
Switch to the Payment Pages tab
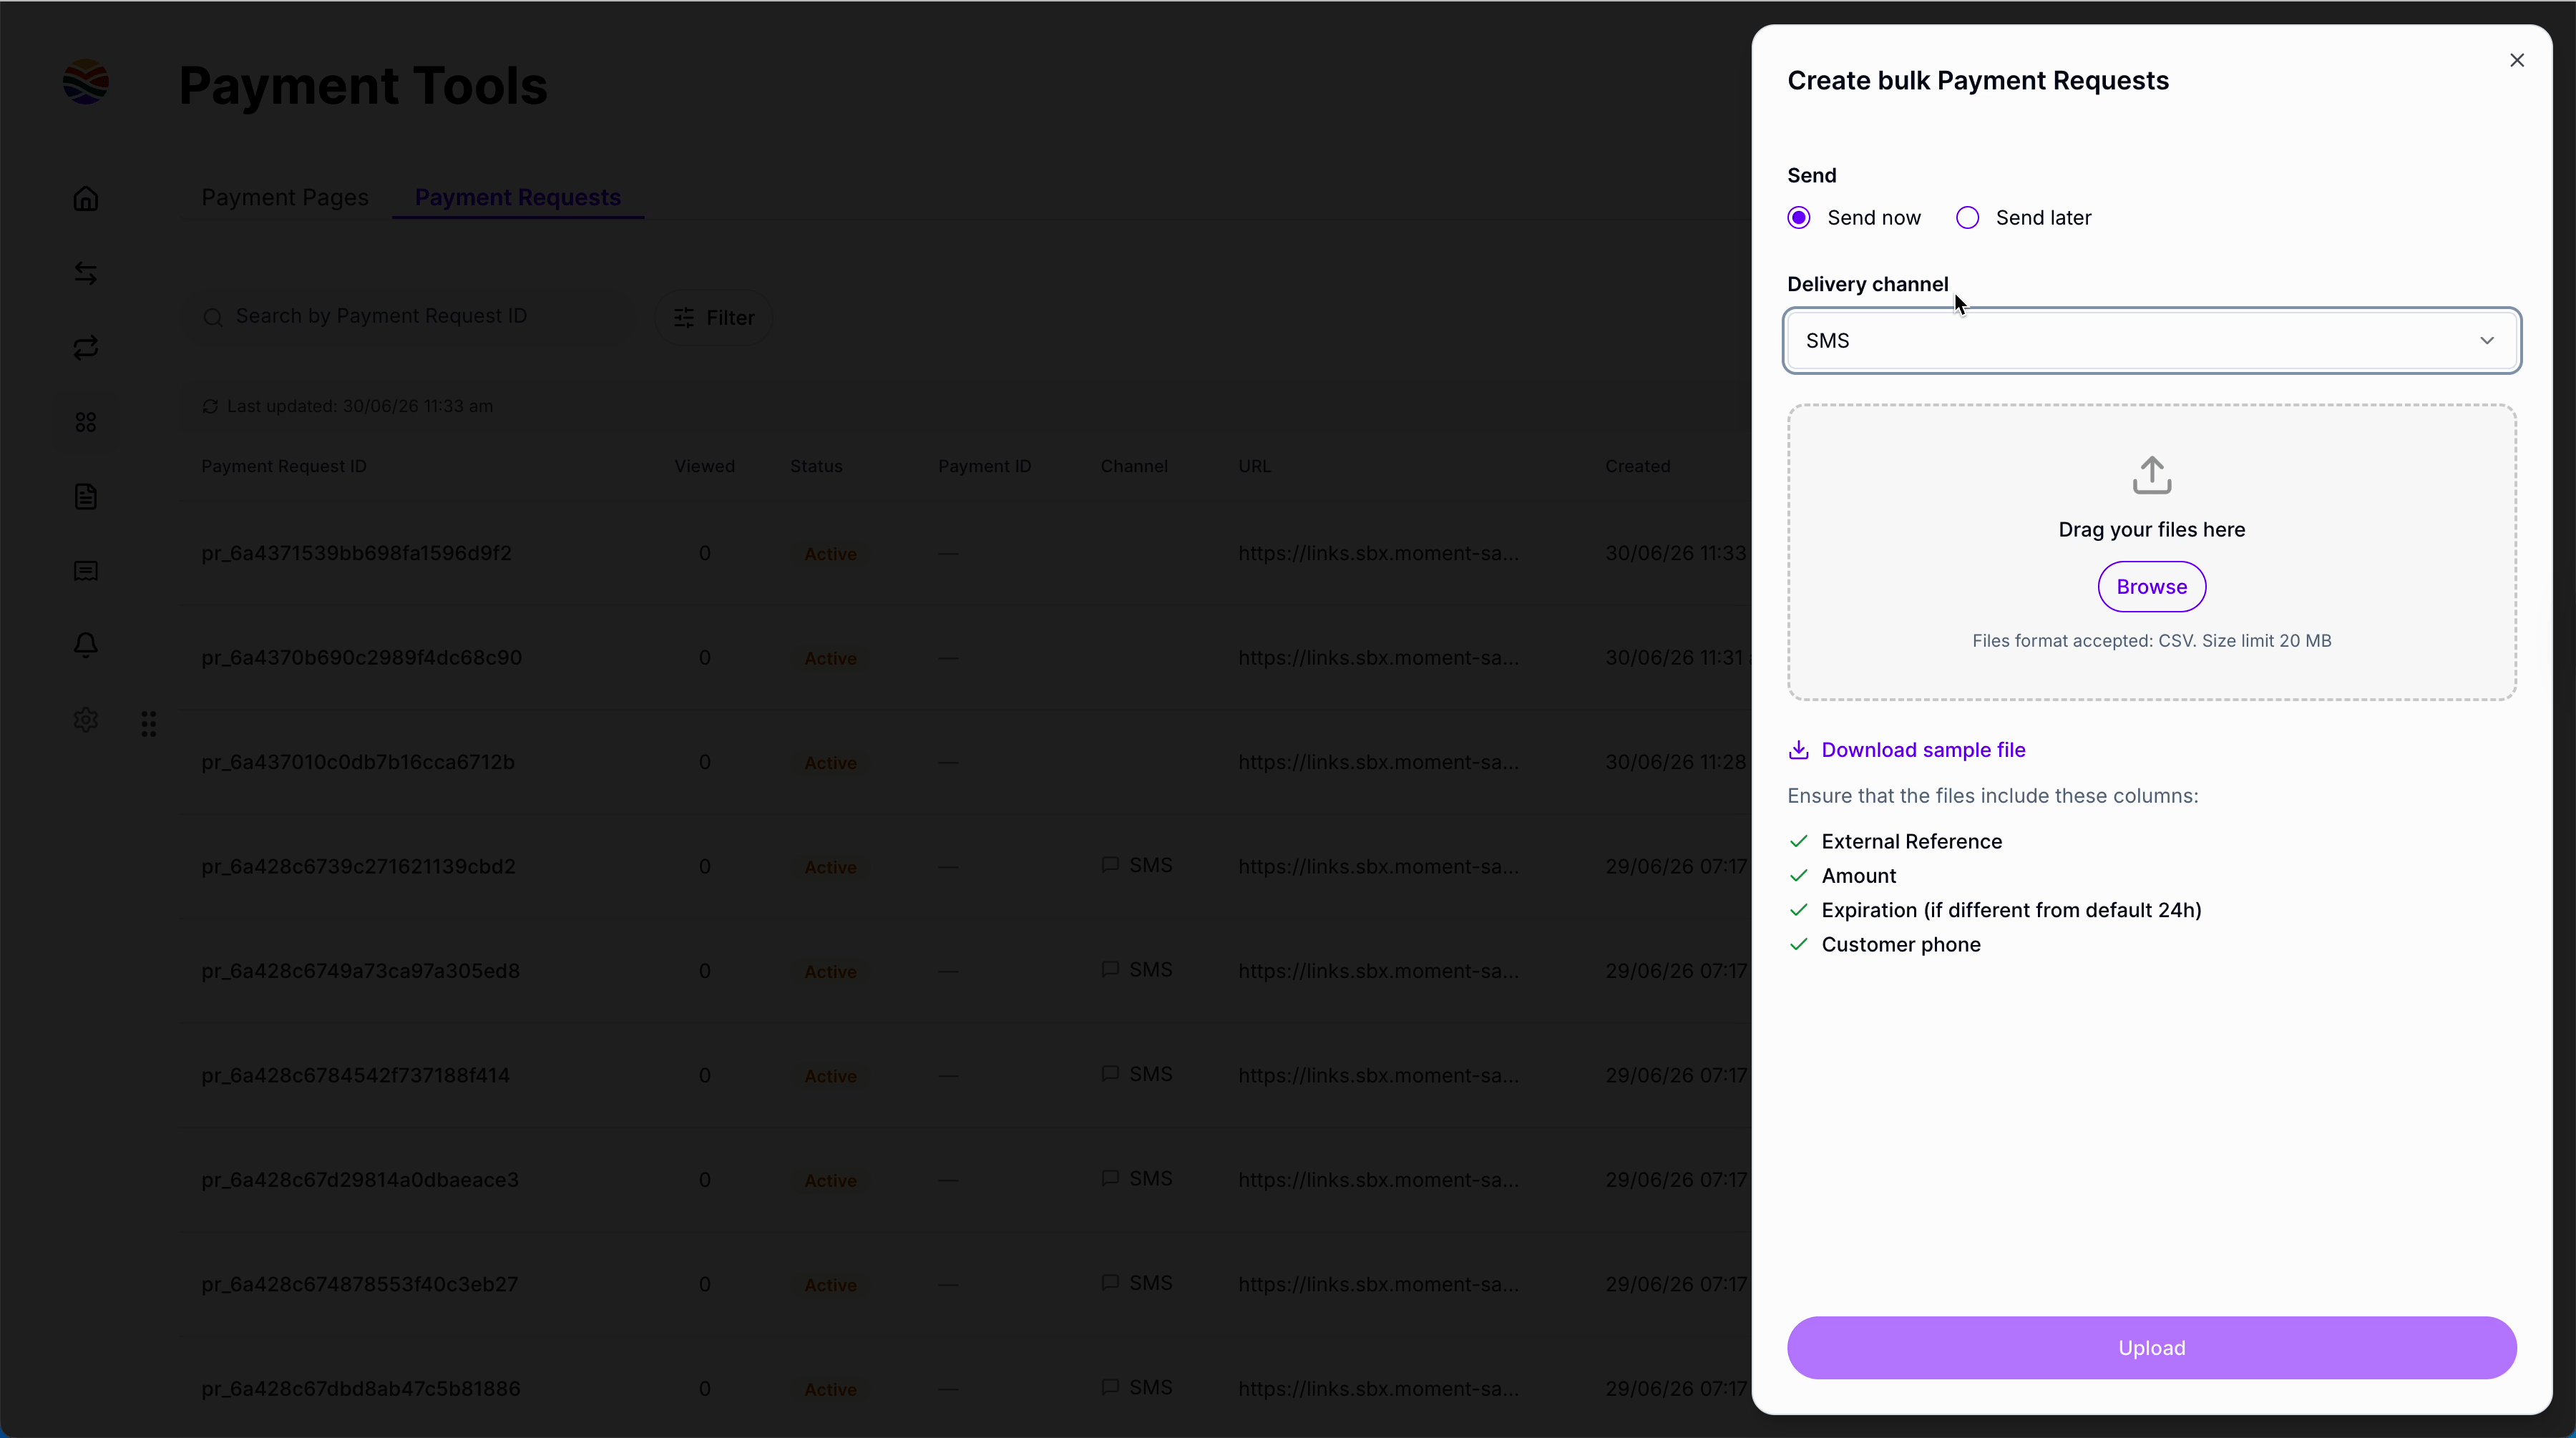click(285, 197)
